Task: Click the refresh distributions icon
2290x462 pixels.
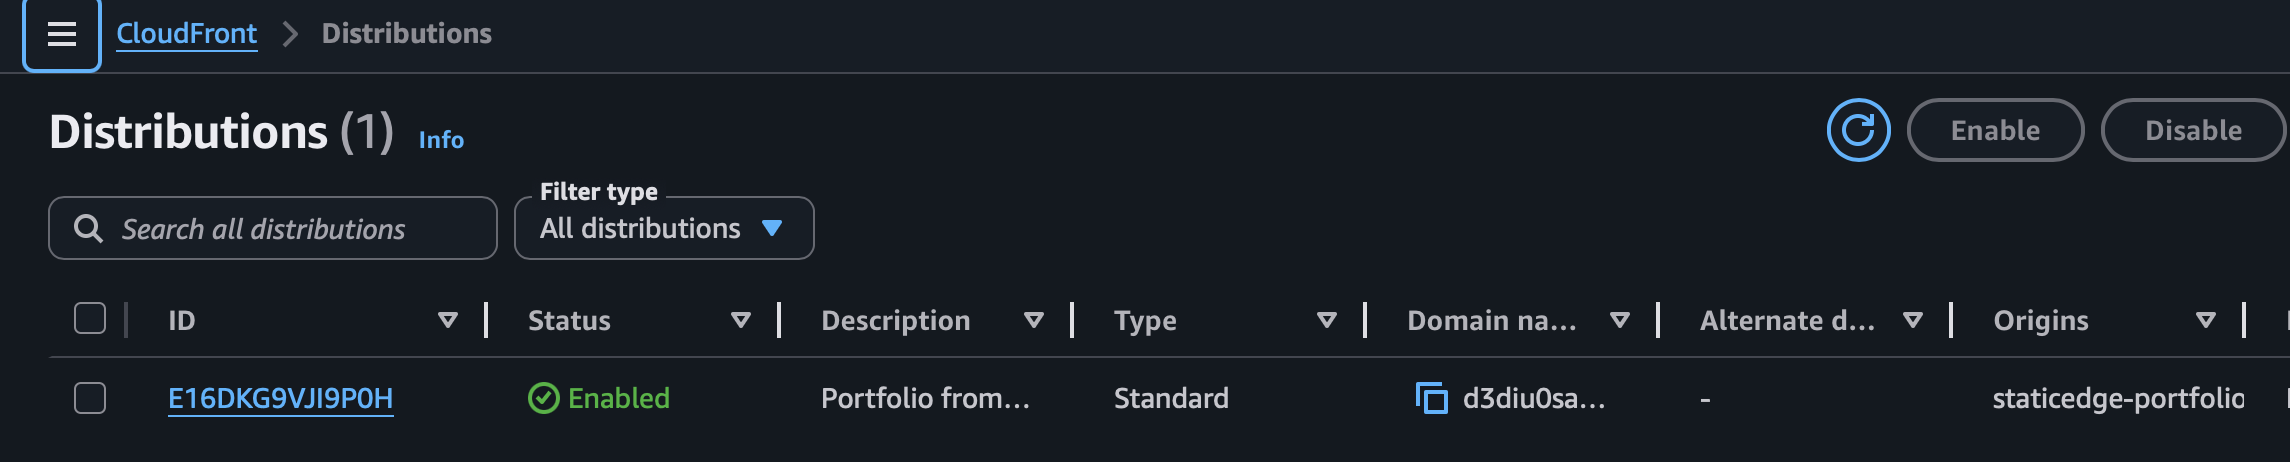Action: click(x=1858, y=130)
